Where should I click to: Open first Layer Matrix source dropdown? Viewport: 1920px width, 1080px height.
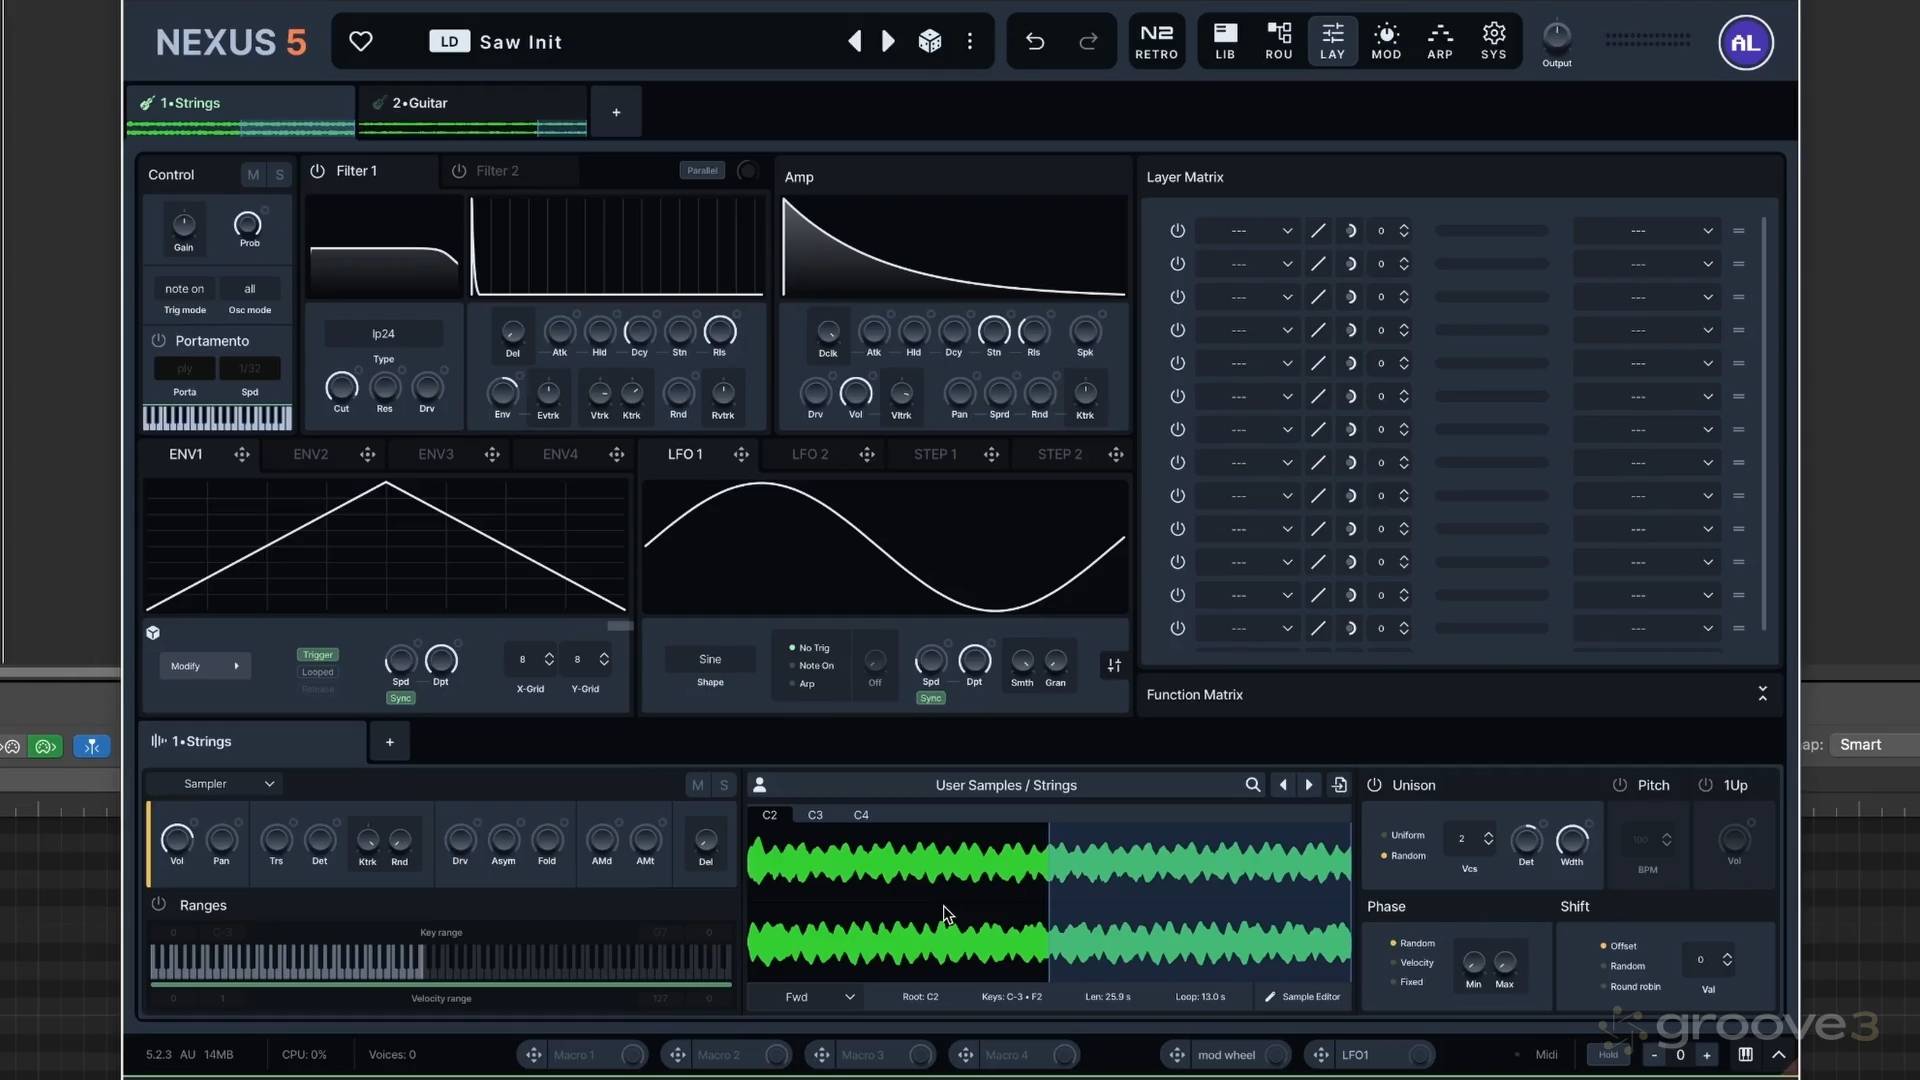coord(1246,231)
